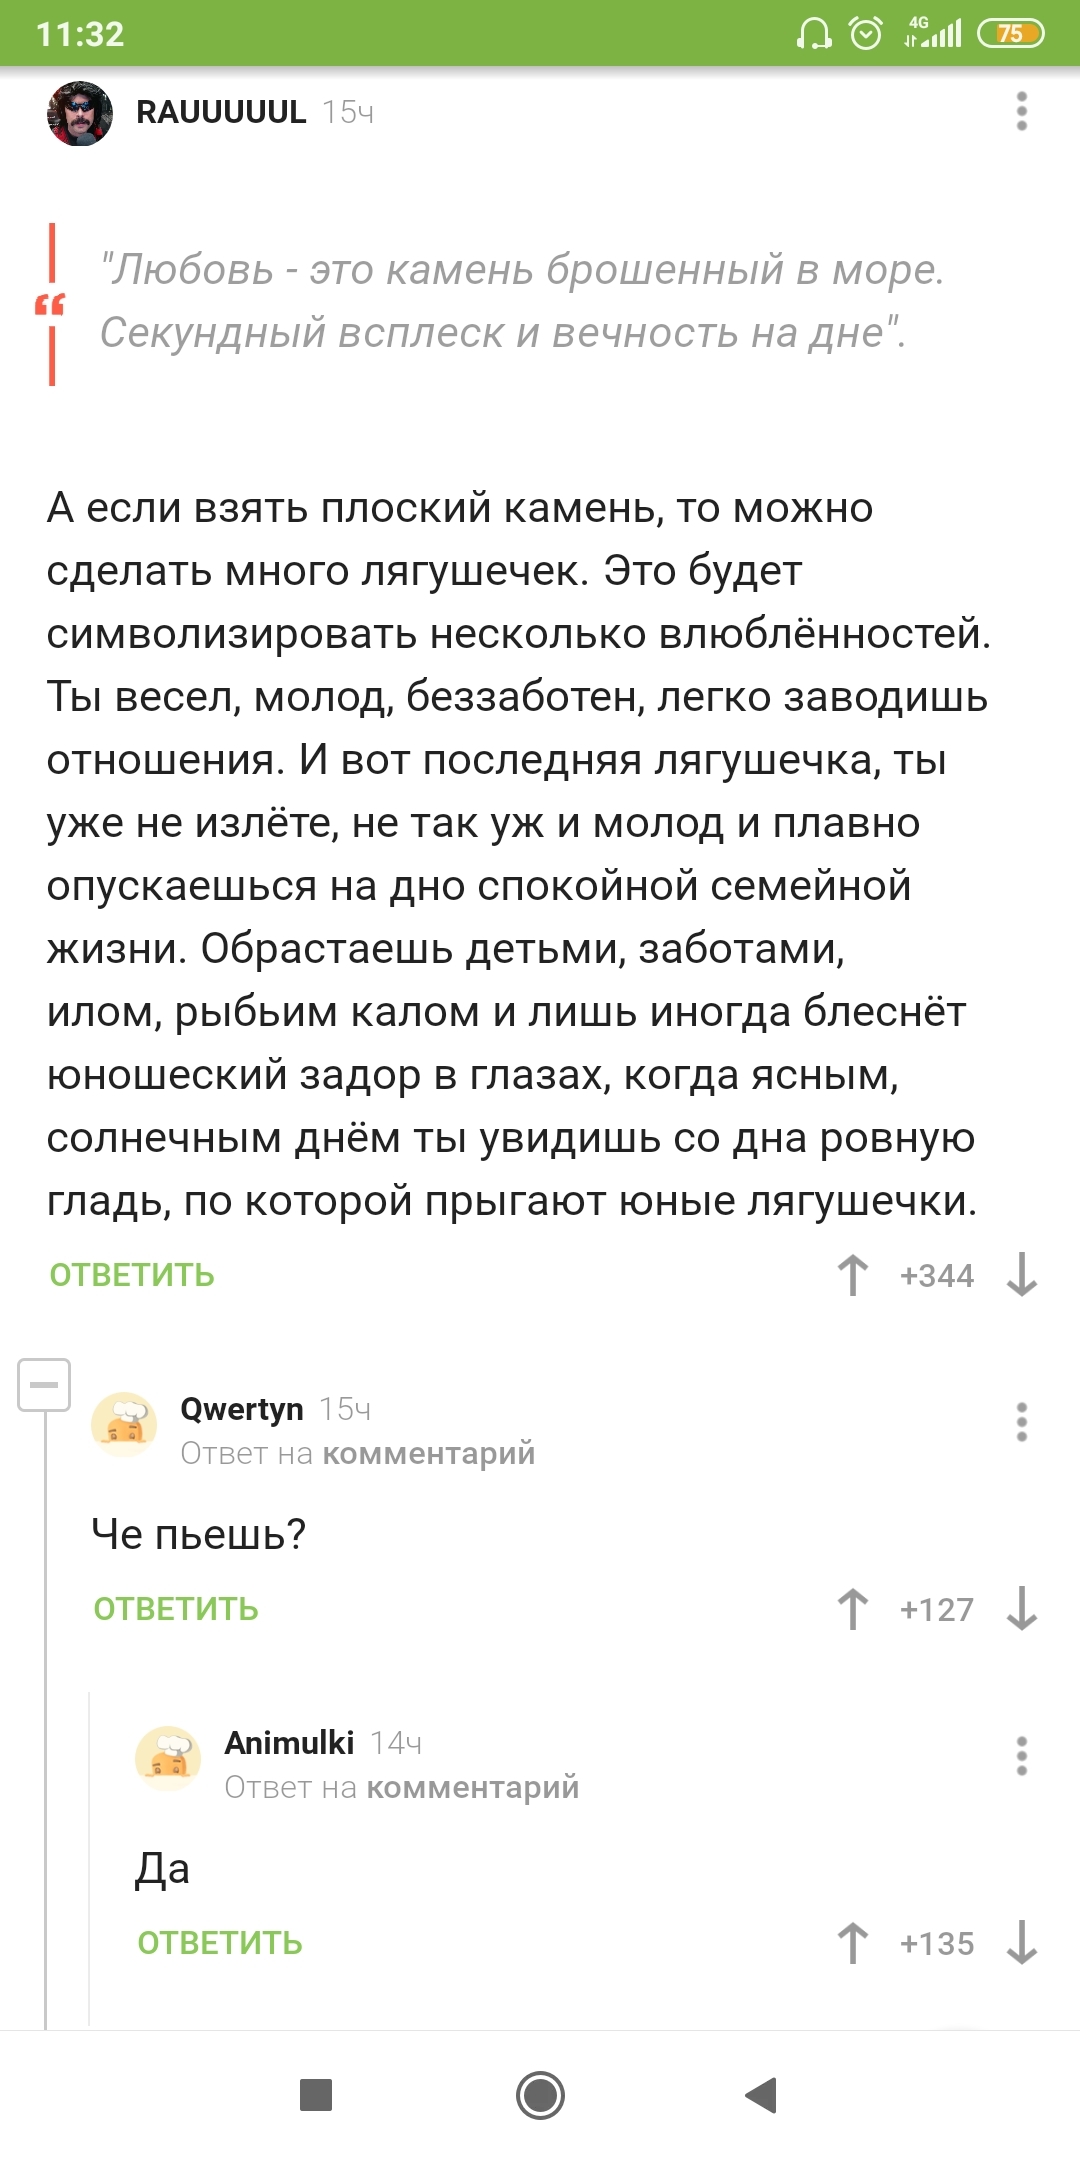Screen dimensions: 1080x2160
Task: Open the RAUUUUUL username link
Action: click(221, 112)
